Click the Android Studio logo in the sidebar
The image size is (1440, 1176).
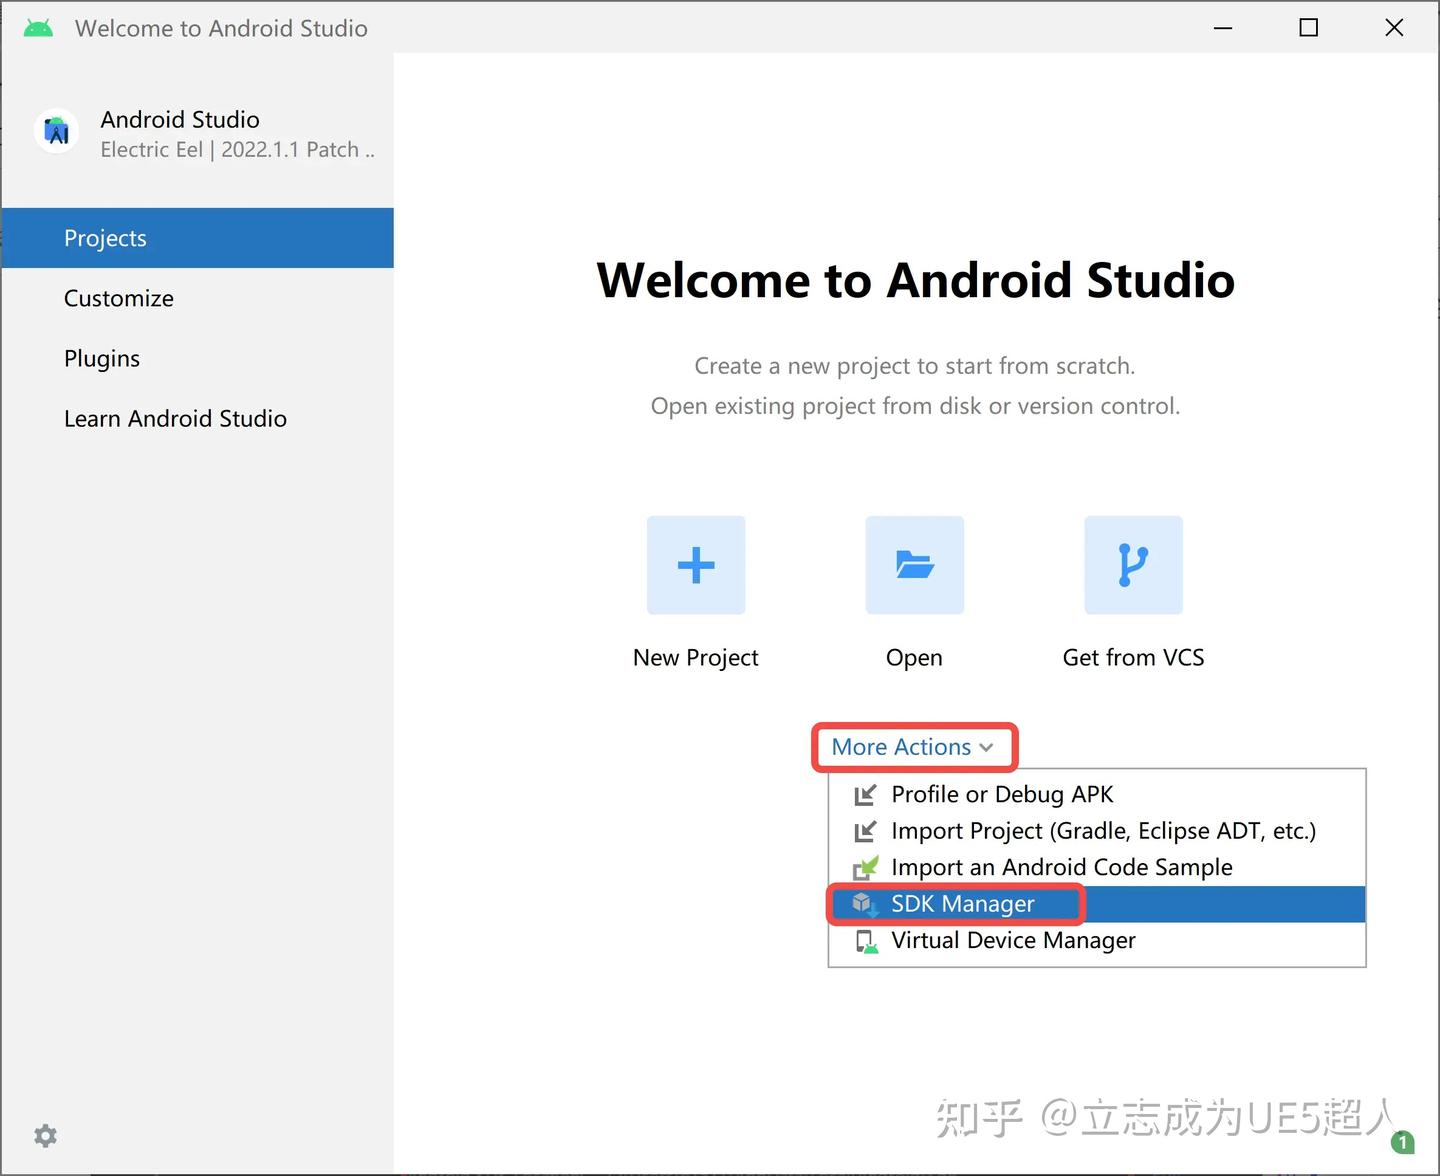(x=56, y=131)
